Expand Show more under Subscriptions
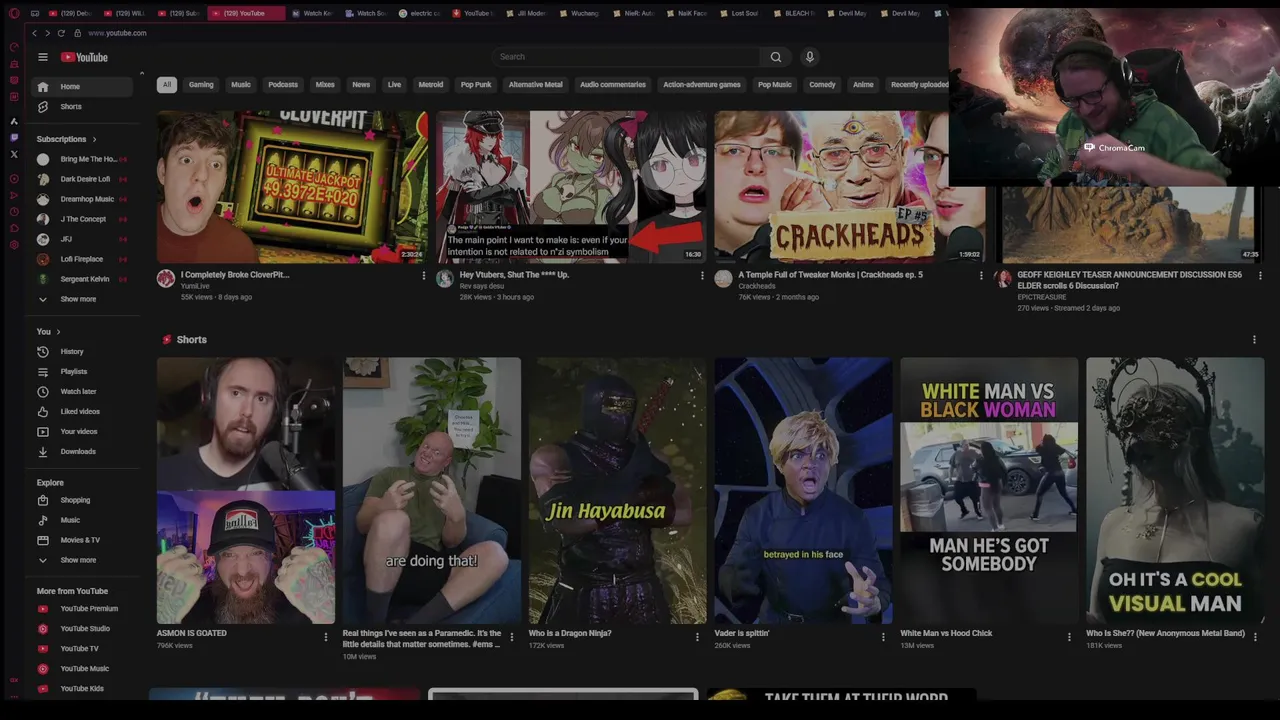Image resolution: width=1280 pixels, height=720 pixels. tap(83, 299)
